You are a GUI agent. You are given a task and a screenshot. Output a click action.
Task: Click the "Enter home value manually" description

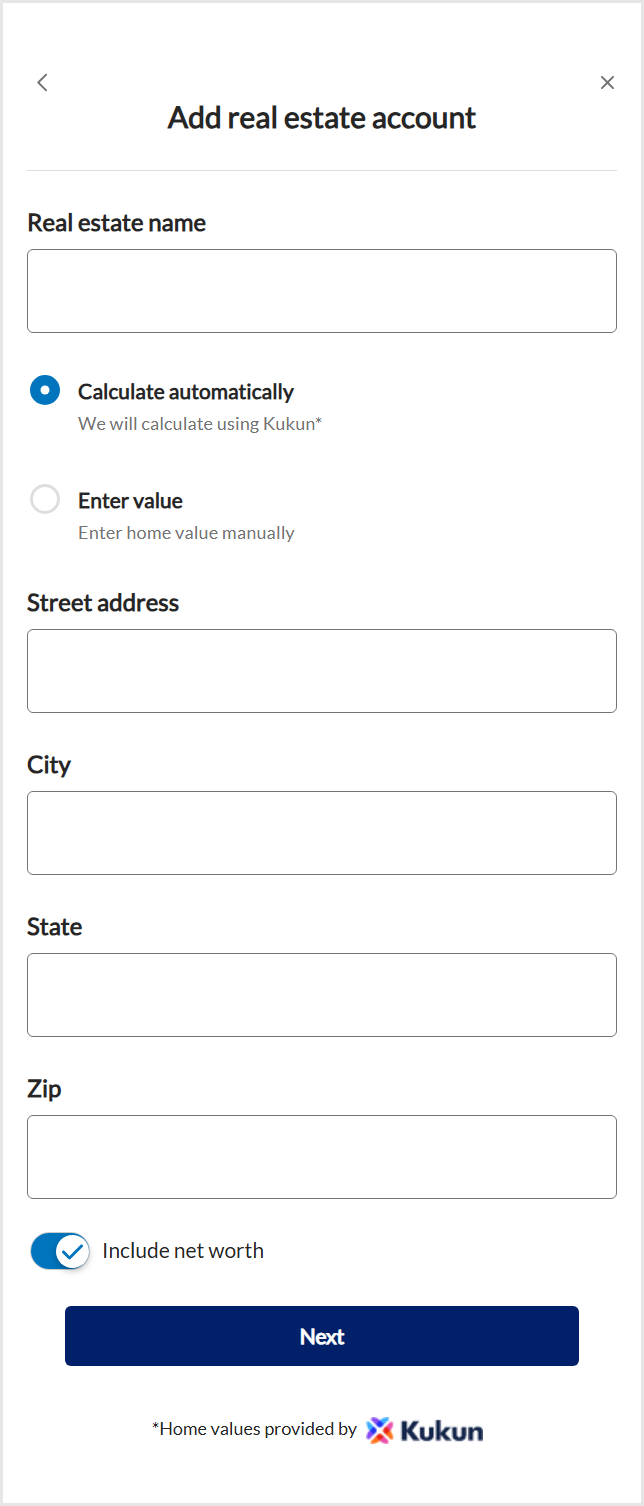click(186, 533)
